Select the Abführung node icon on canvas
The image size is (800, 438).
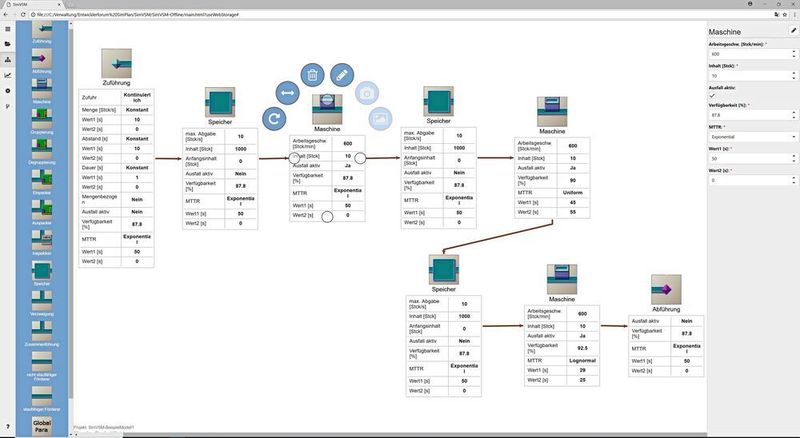[x=666, y=289]
